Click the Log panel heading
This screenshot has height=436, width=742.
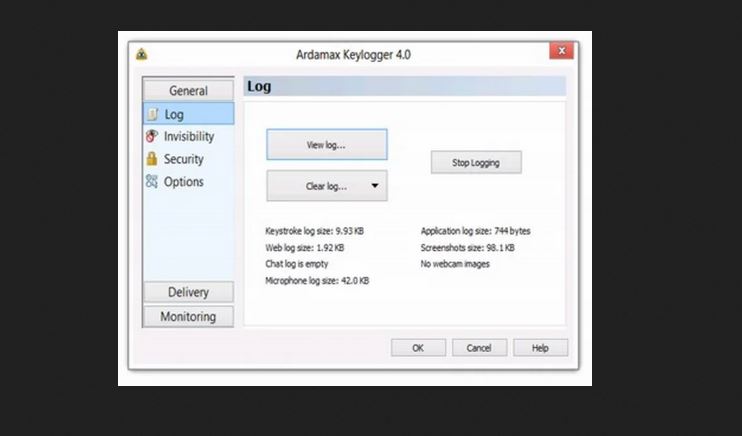pyautogui.click(x=259, y=86)
